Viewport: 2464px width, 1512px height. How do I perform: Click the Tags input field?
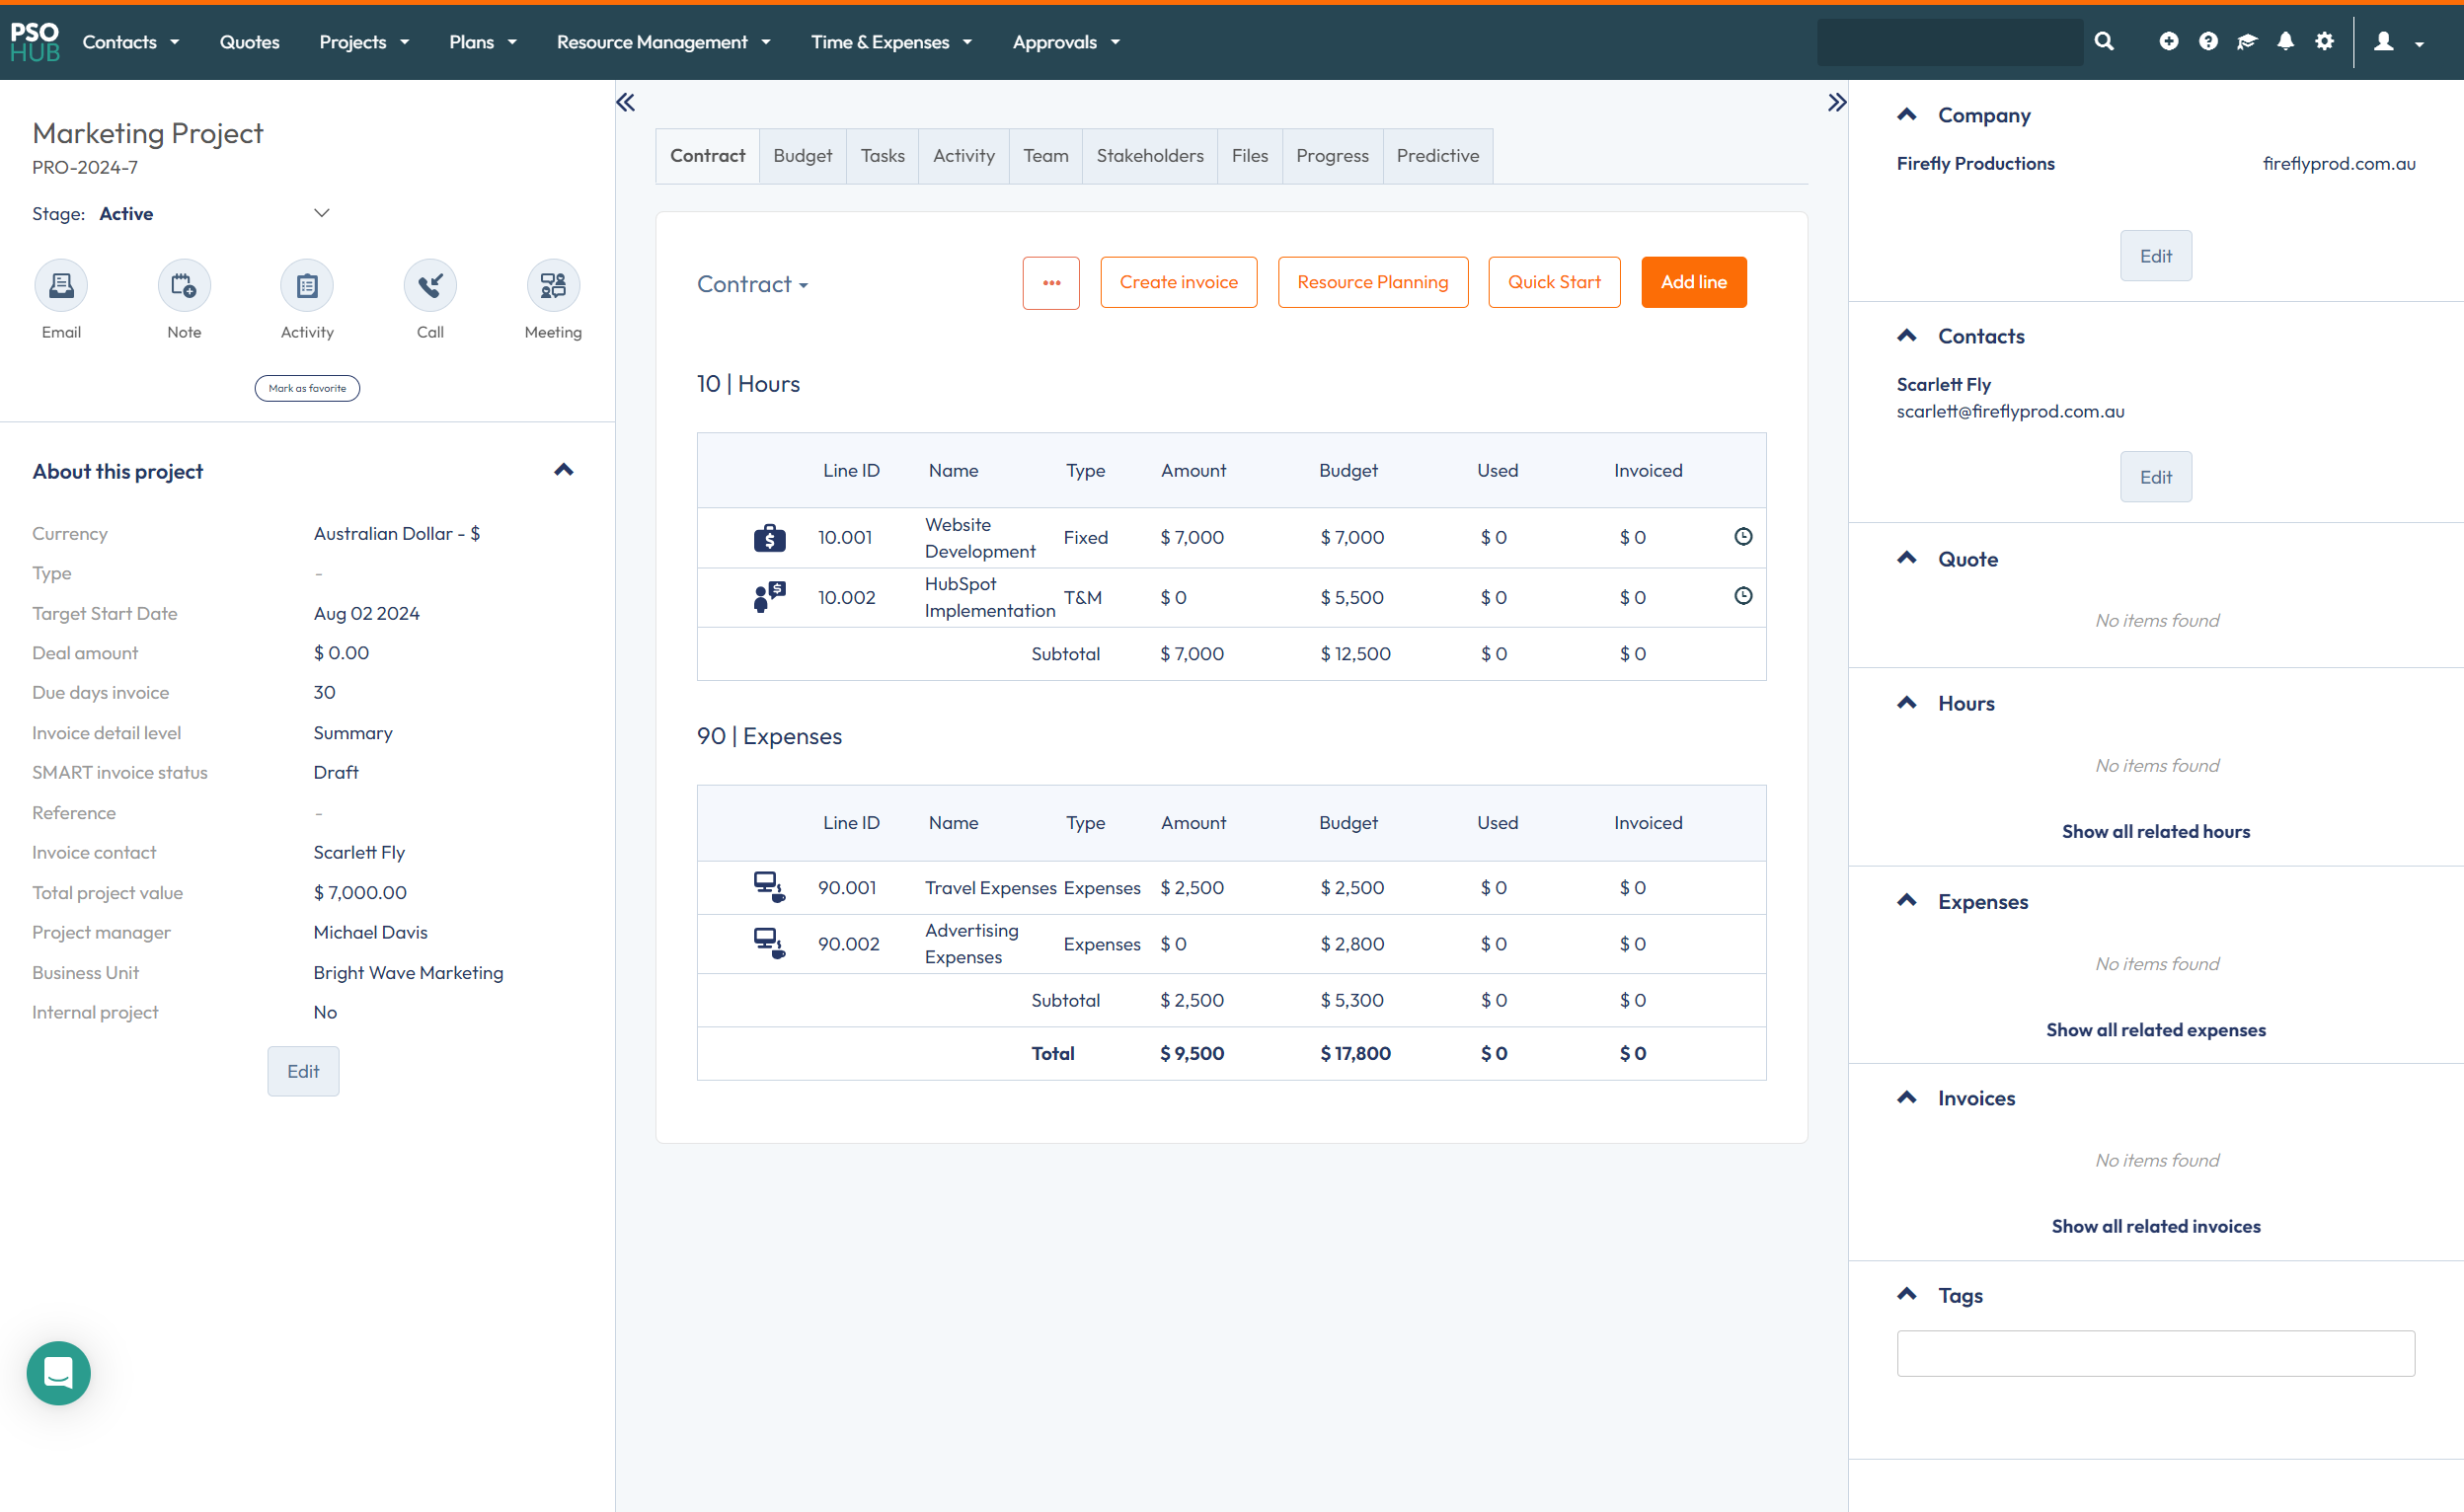tap(2155, 1353)
